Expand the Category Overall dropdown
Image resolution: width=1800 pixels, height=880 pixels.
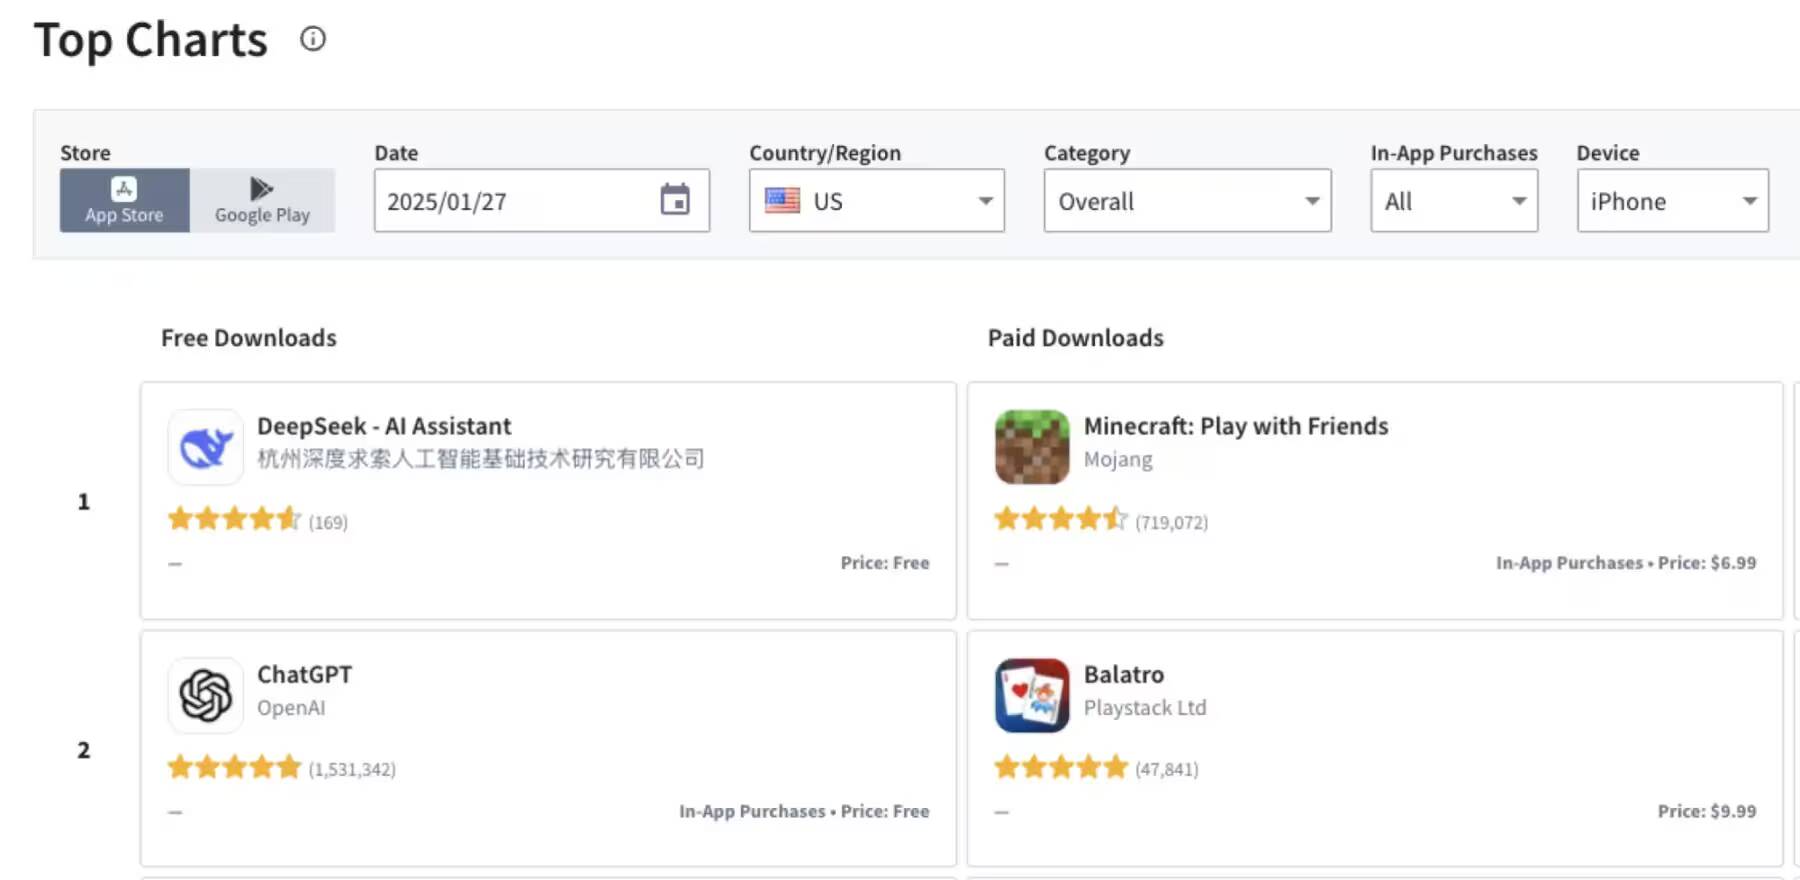[x=1187, y=201]
